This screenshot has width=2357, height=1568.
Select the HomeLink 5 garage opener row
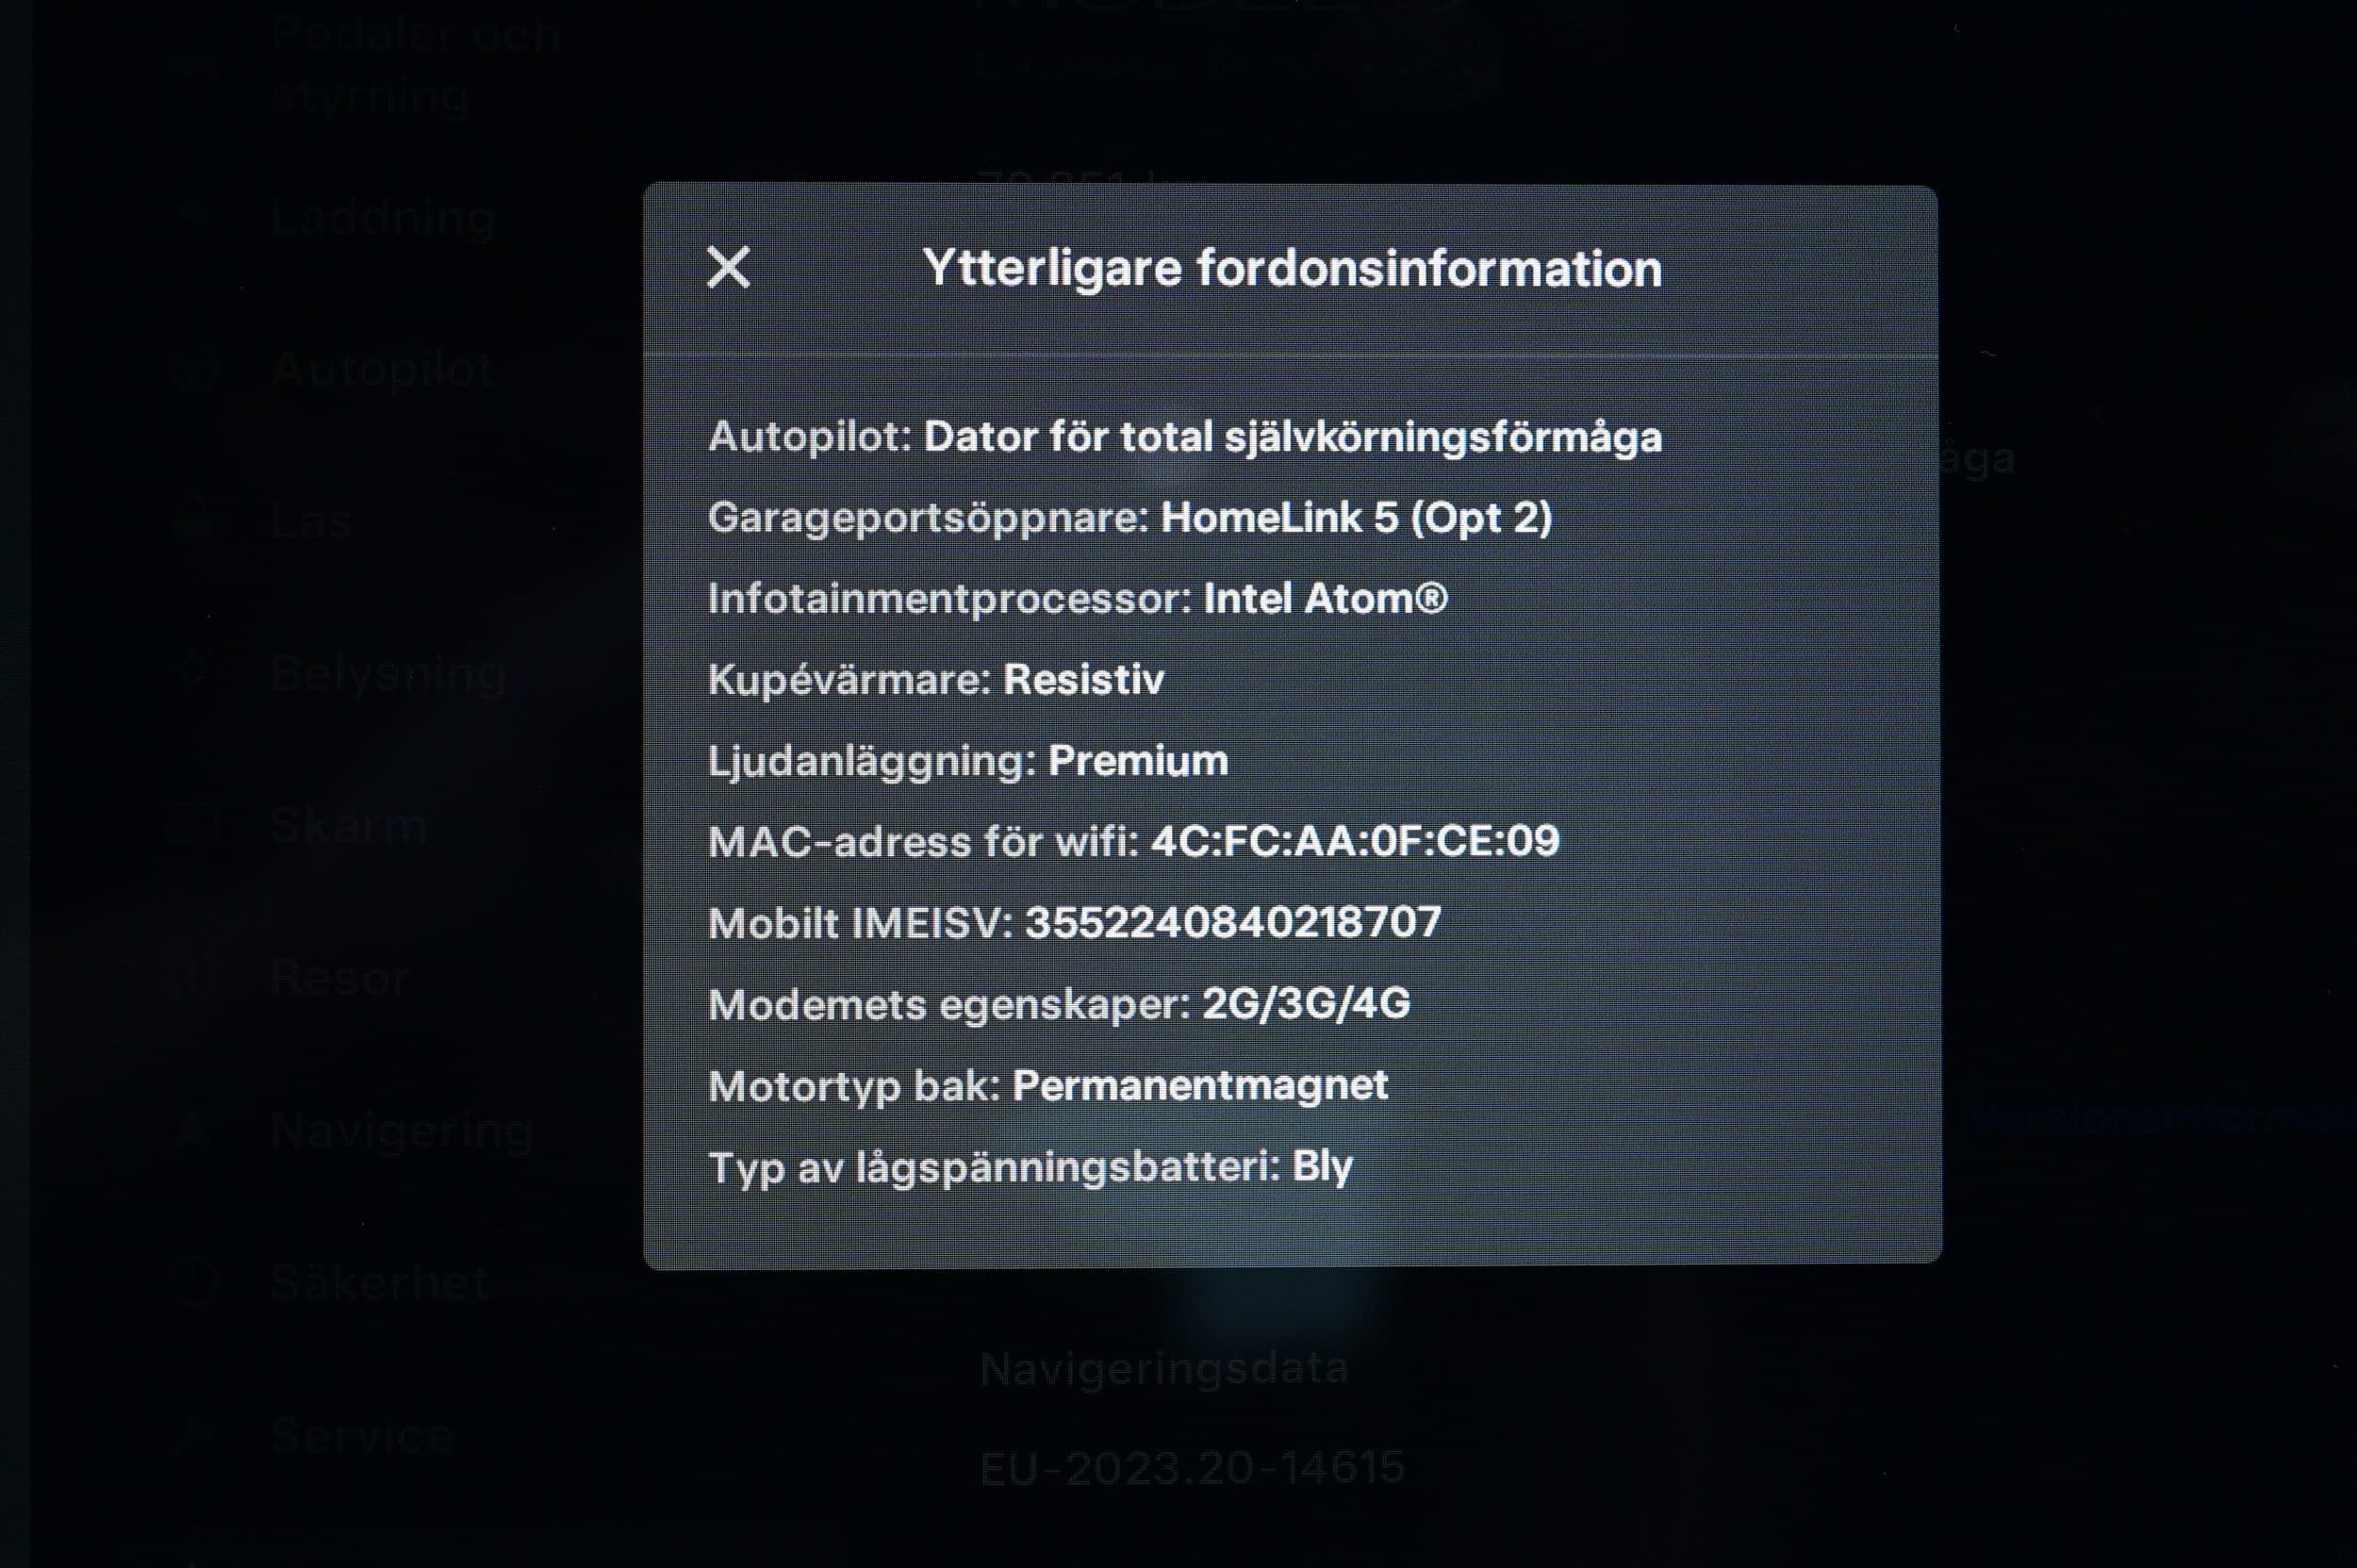point(1129,518)
